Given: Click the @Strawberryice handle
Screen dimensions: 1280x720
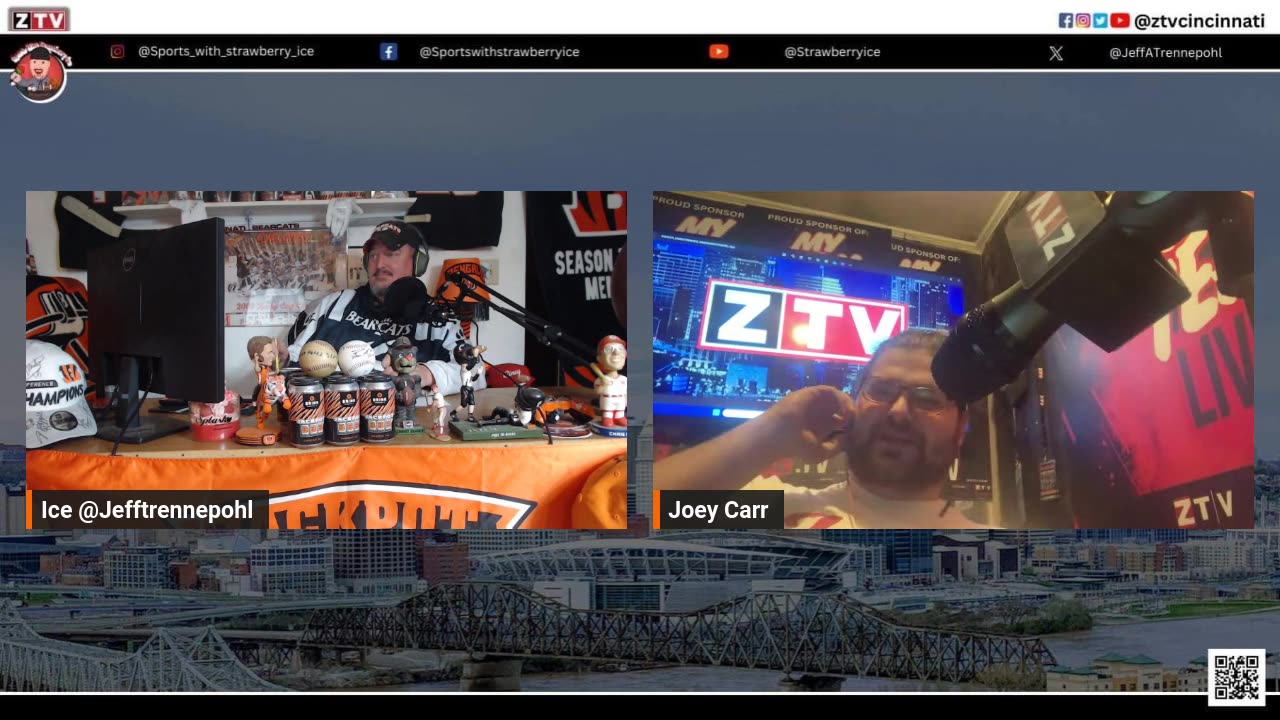Looking at the screenshot, I should coord(832,52).
